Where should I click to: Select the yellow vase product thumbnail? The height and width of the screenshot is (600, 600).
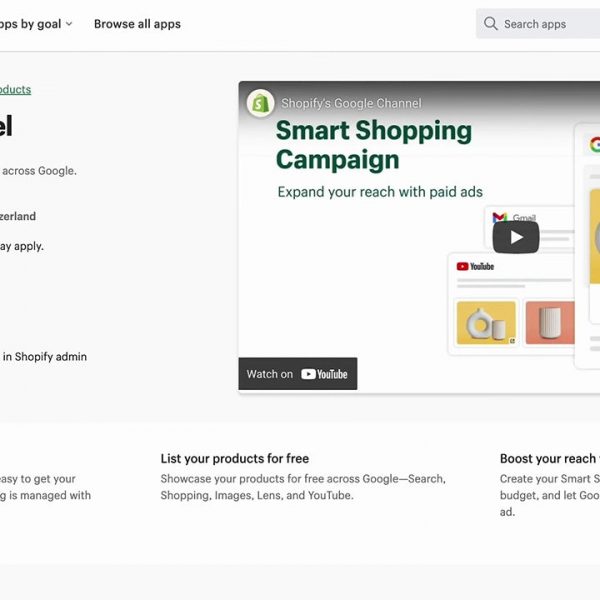pos(486,323)
